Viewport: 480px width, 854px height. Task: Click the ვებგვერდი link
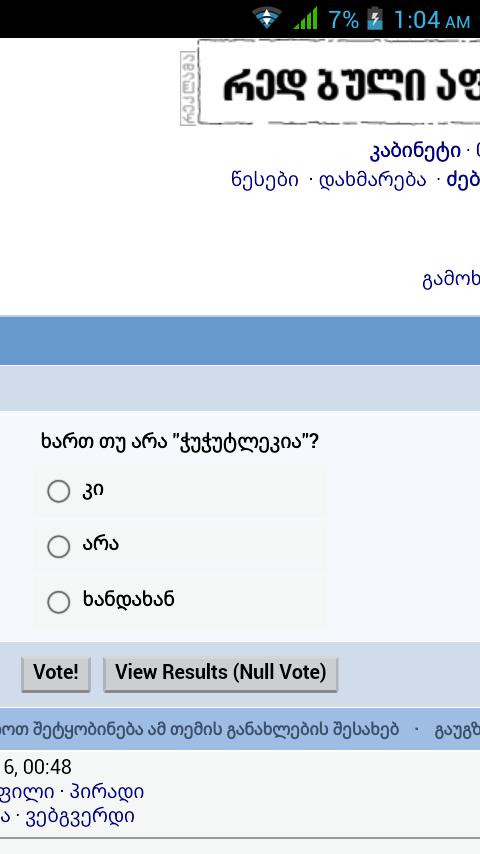(x=80, y=816)
